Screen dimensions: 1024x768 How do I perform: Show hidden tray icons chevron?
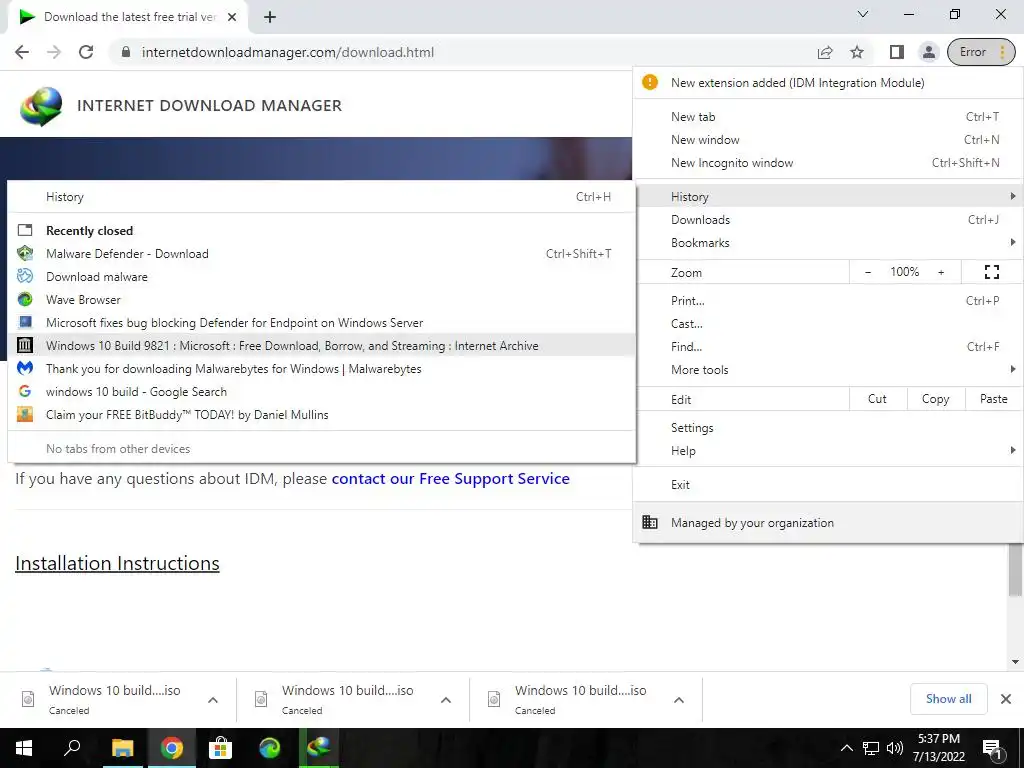click(x=846, y=748)
